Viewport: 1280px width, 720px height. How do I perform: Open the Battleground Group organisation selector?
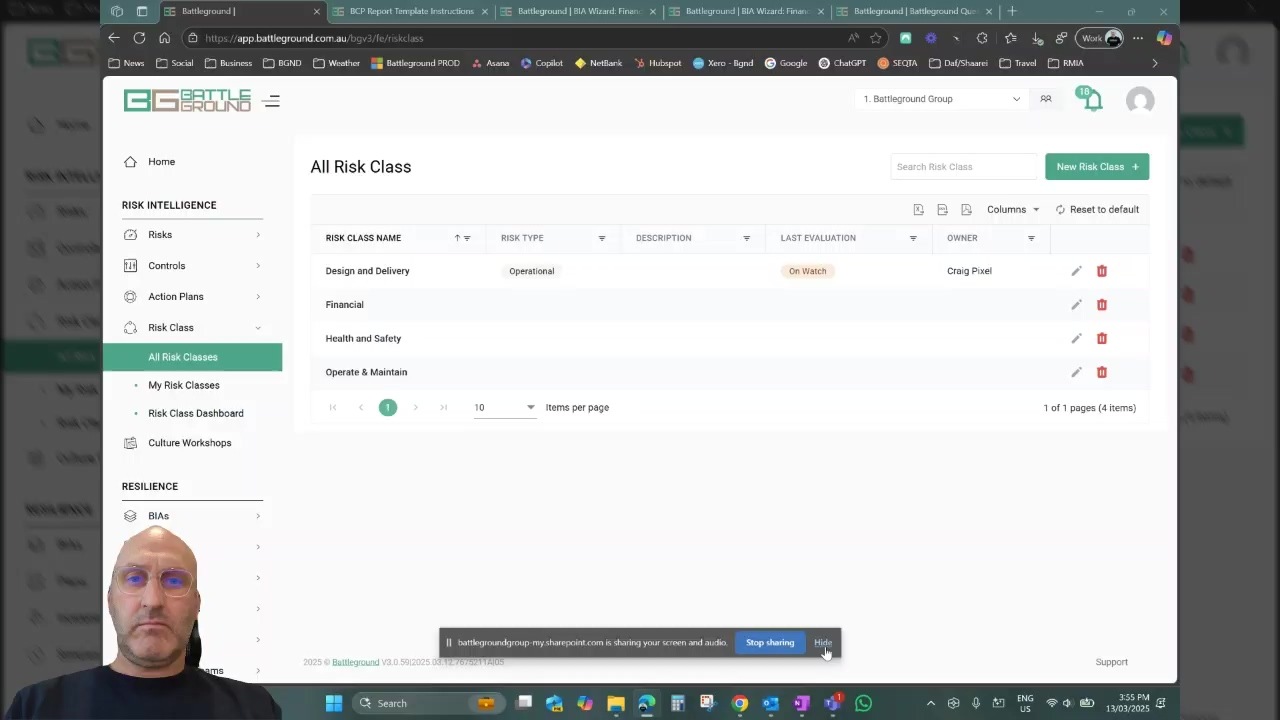click(x=941, y=99)
